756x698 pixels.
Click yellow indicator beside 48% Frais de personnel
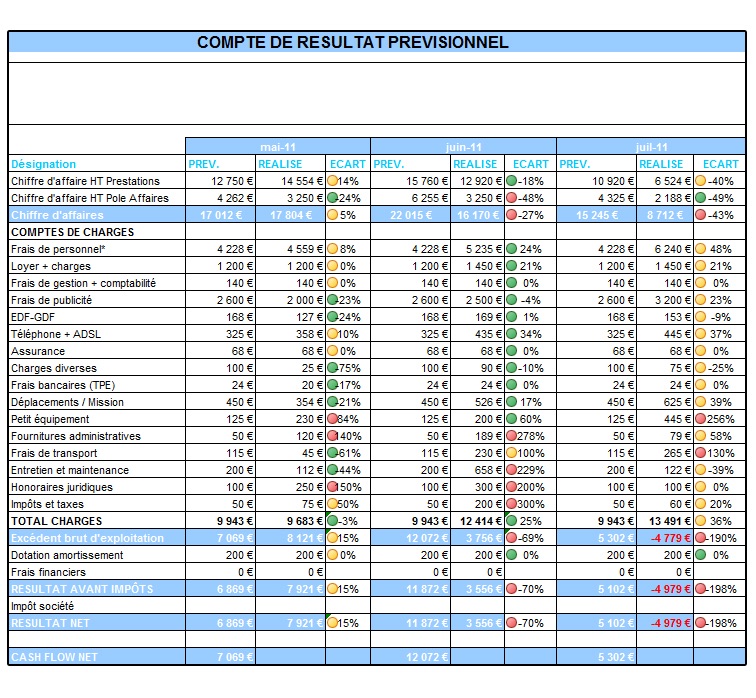coord(701,249)
